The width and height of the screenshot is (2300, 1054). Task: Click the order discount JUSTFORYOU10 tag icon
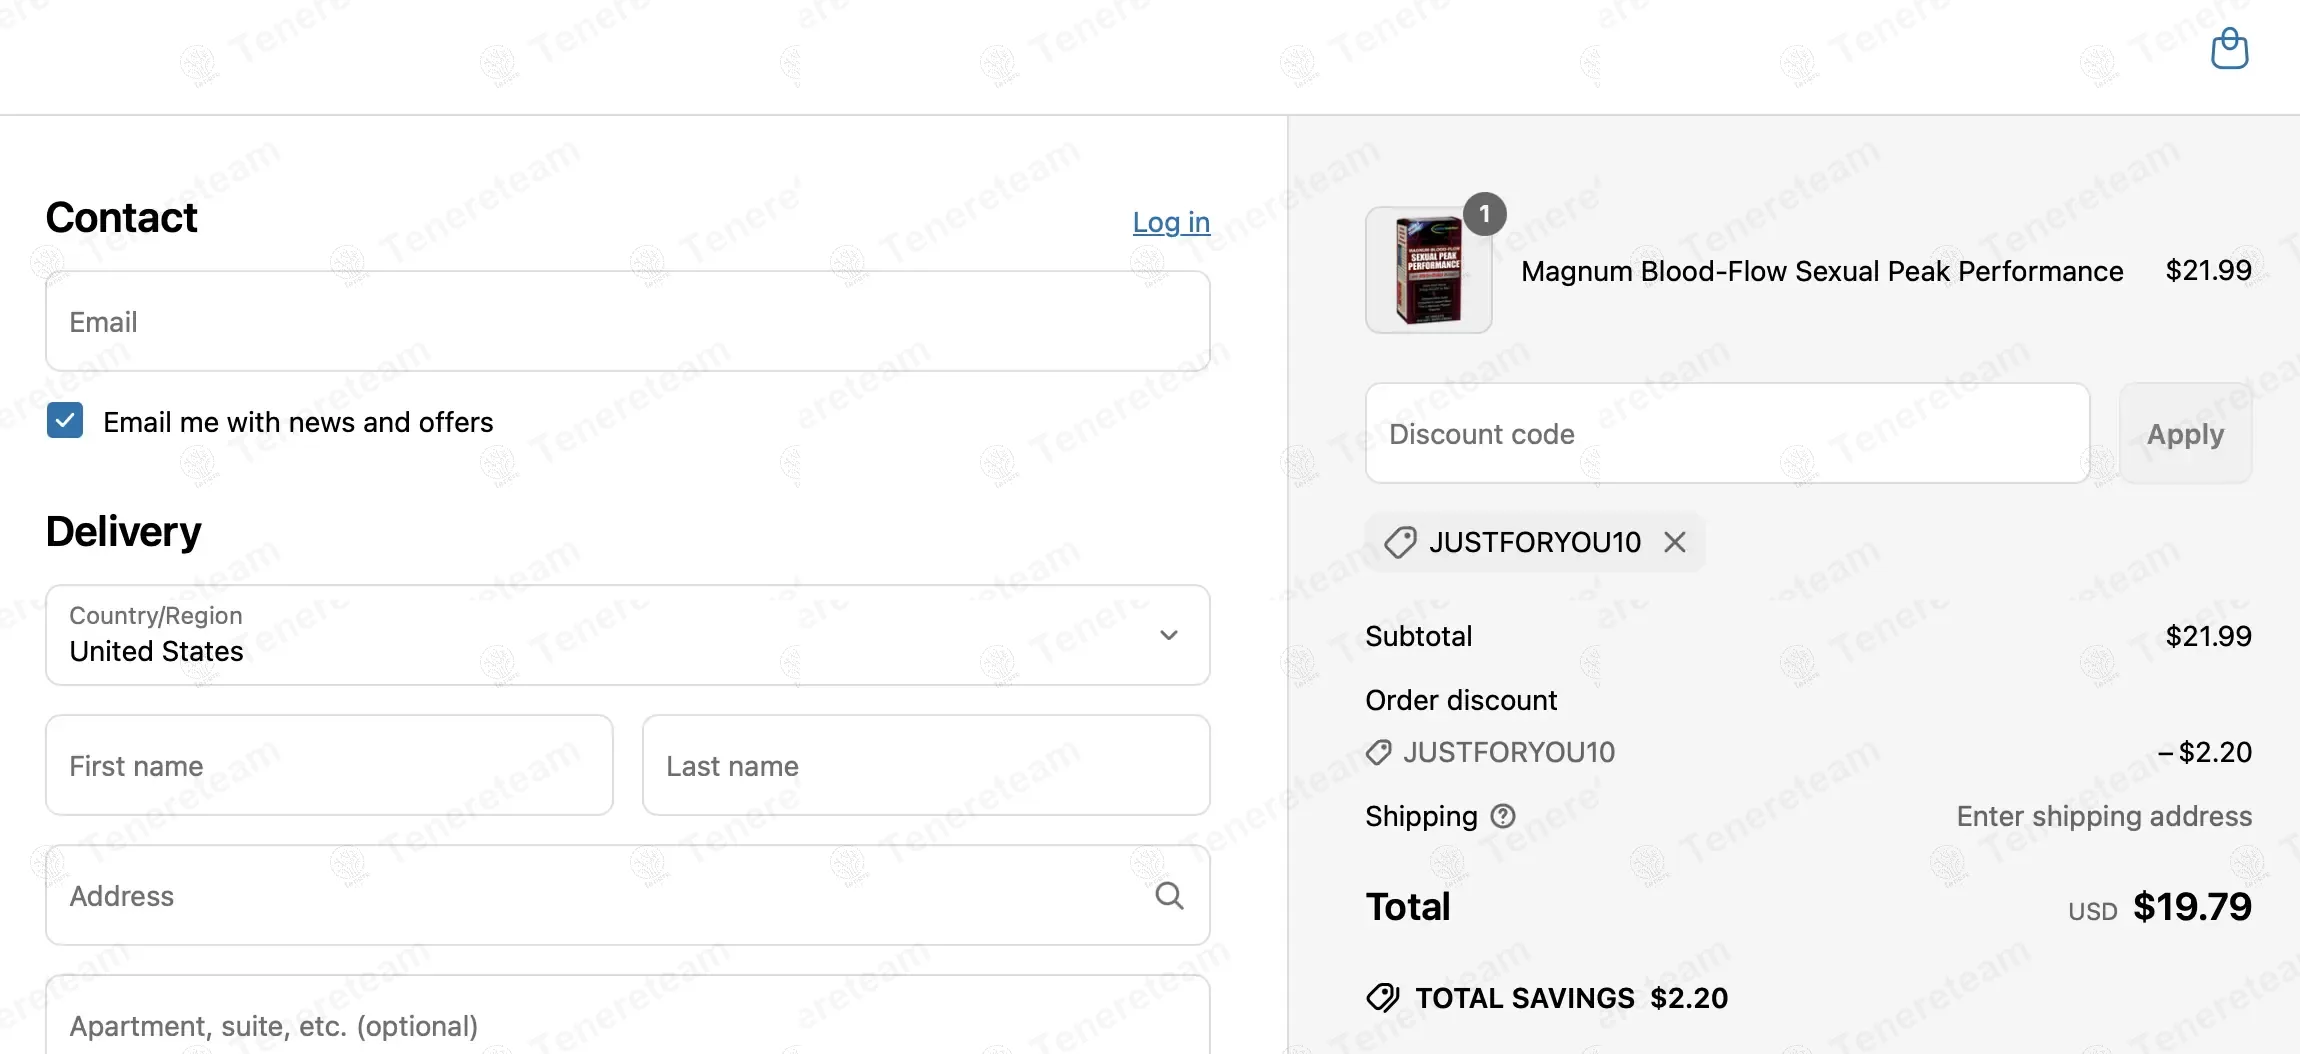(1379, 752)
